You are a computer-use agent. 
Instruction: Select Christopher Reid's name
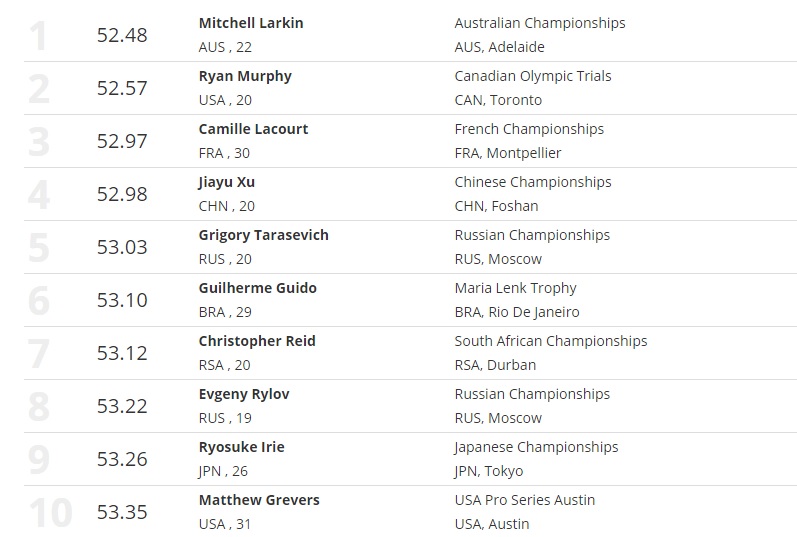[257, 341]
